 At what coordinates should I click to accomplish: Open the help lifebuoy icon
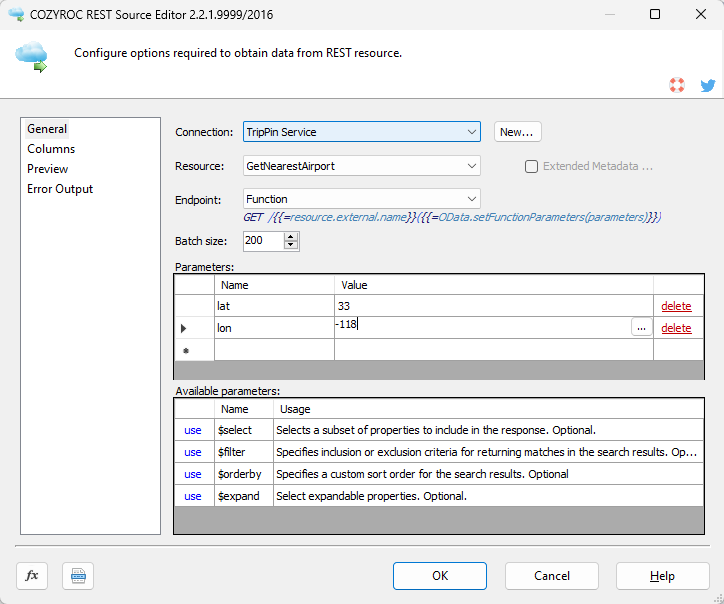[x=677, y=85]
